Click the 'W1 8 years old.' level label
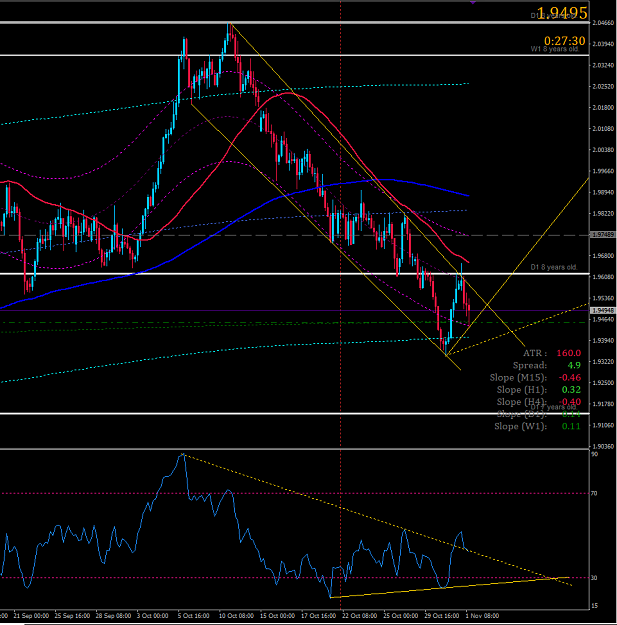 pos(554,49)
